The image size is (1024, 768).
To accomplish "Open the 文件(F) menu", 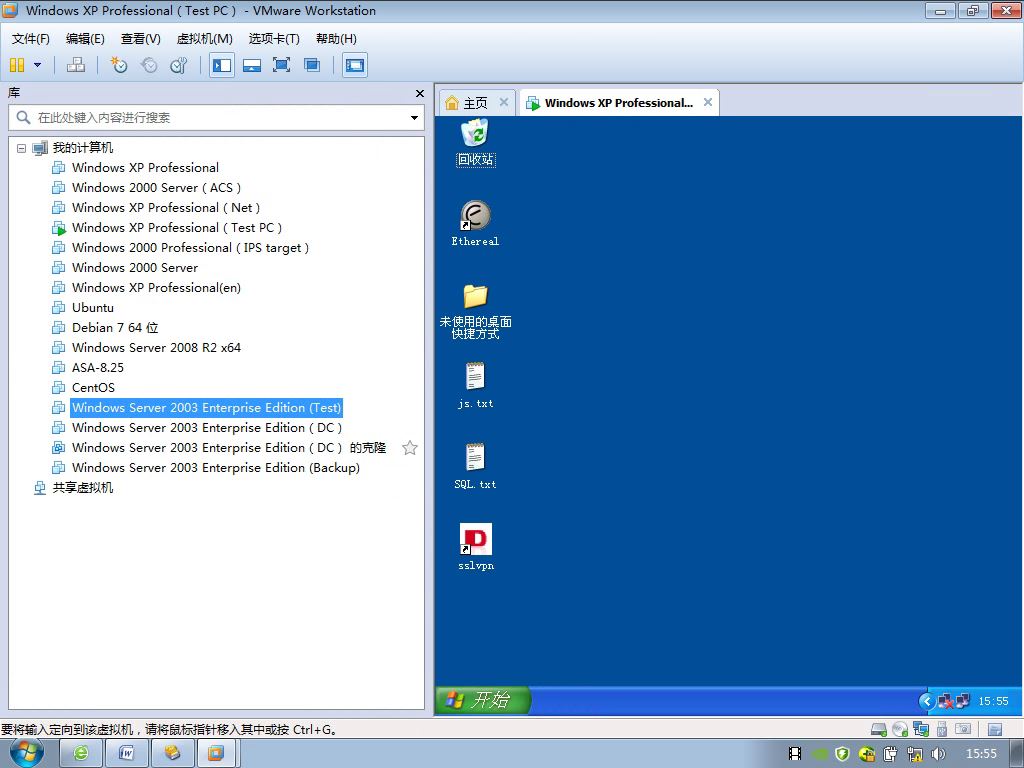I will coord(31,39).
